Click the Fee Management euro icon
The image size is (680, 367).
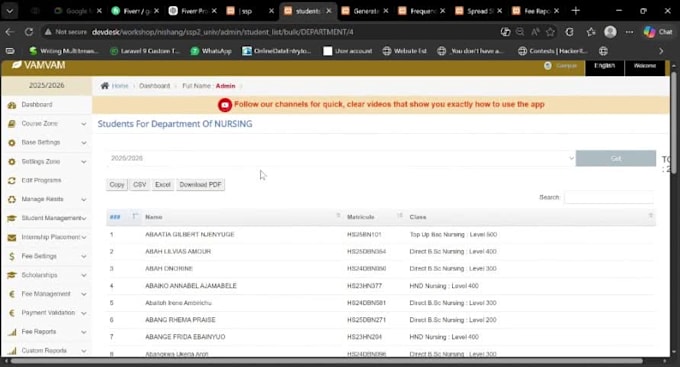click(x=12, y=294)
